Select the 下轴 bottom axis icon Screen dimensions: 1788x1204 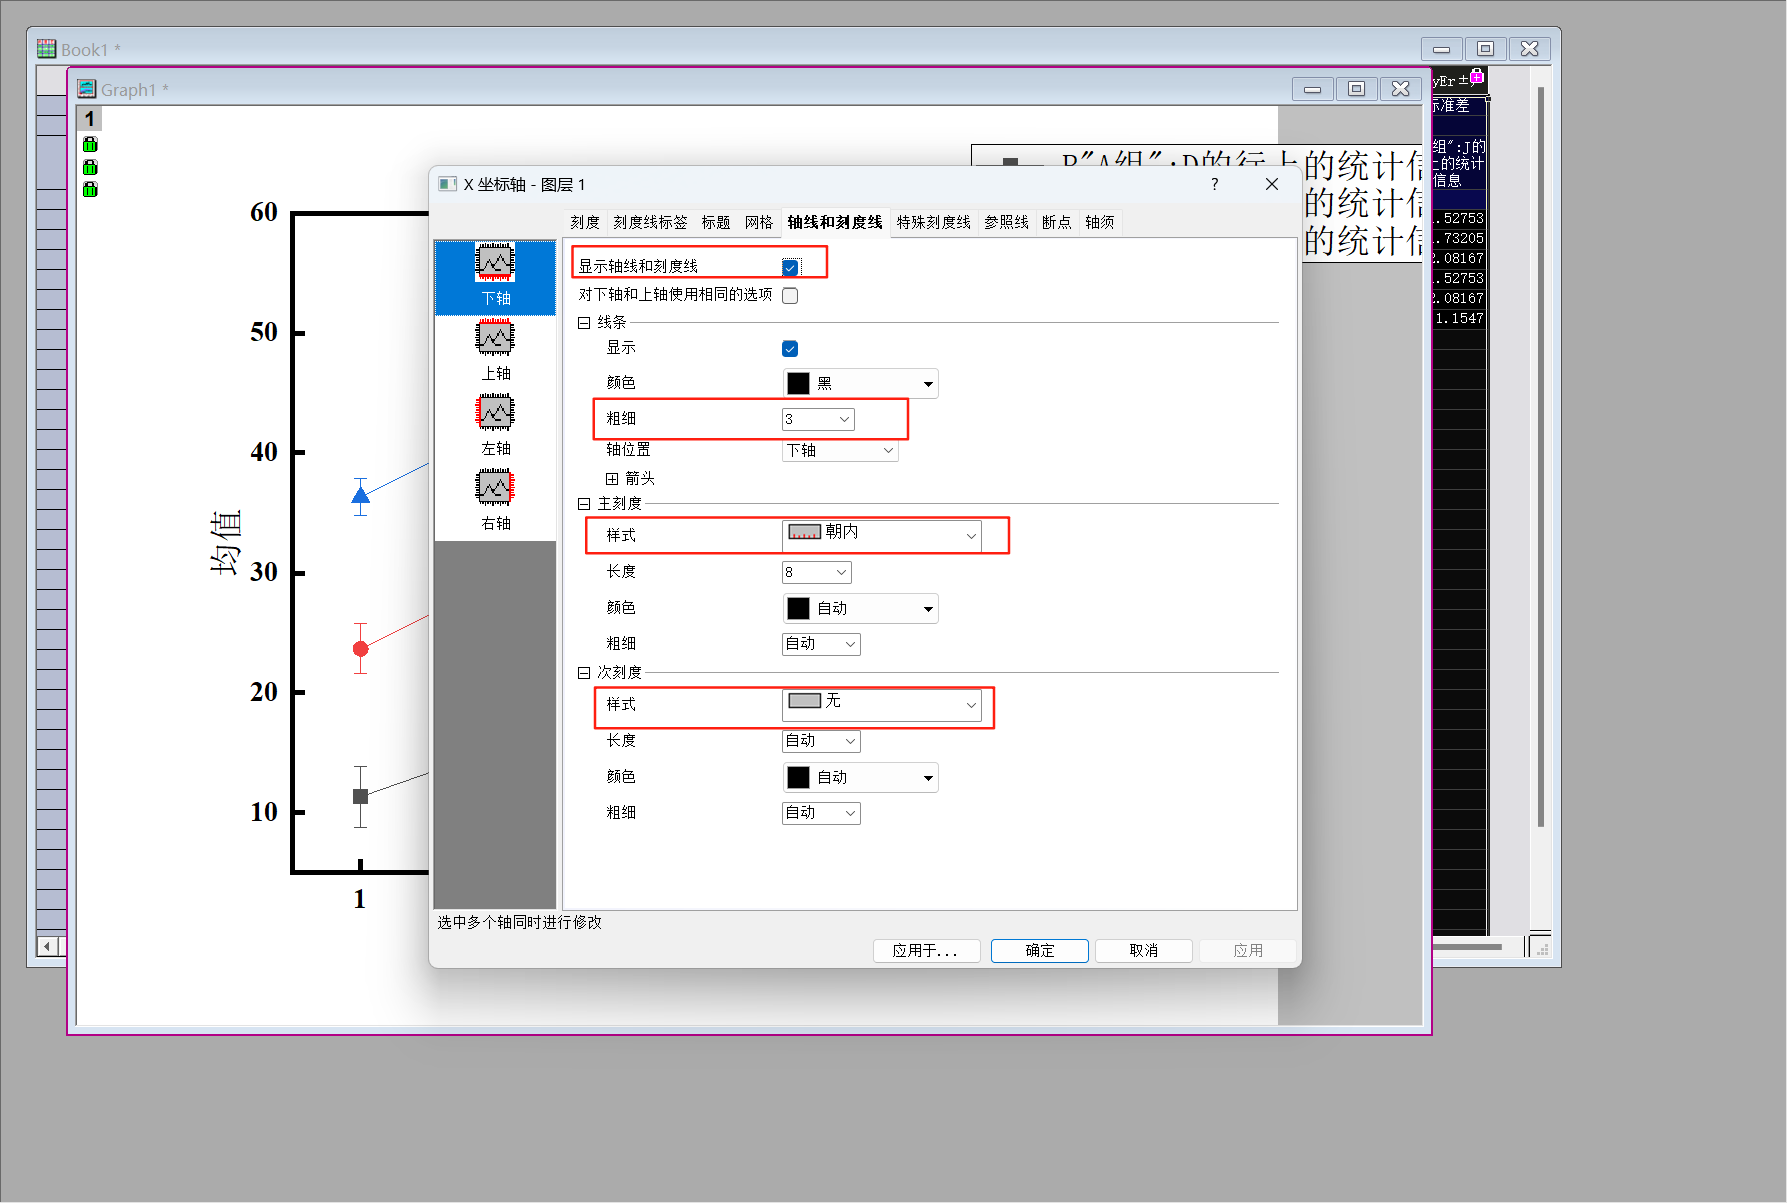tap(495, 263)
